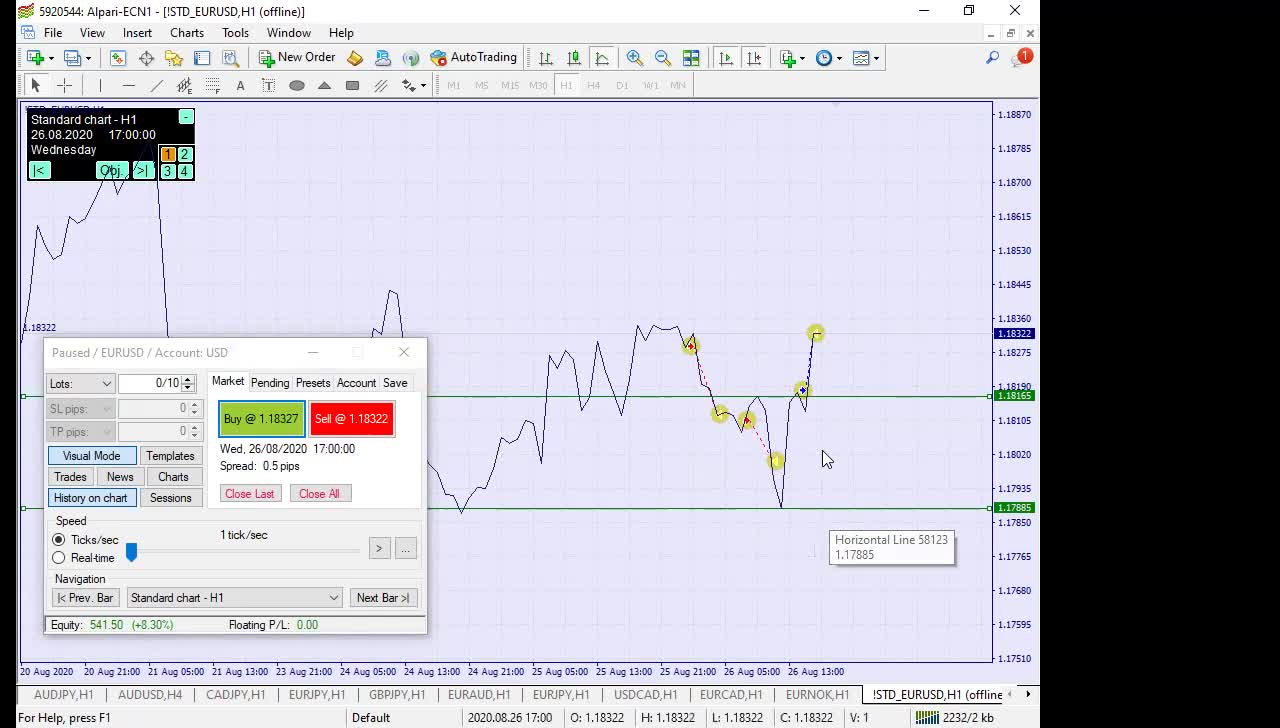The height and width of the screenshot is (728, 1280).
Task: Select the Fibonacci retracement tool
Action: pyautogui.click(x=212, y=86)
